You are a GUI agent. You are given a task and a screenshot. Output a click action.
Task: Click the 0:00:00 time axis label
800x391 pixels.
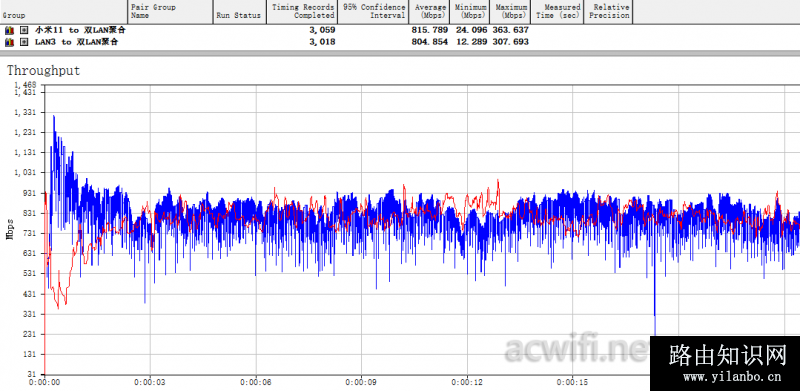coord(44,382)
